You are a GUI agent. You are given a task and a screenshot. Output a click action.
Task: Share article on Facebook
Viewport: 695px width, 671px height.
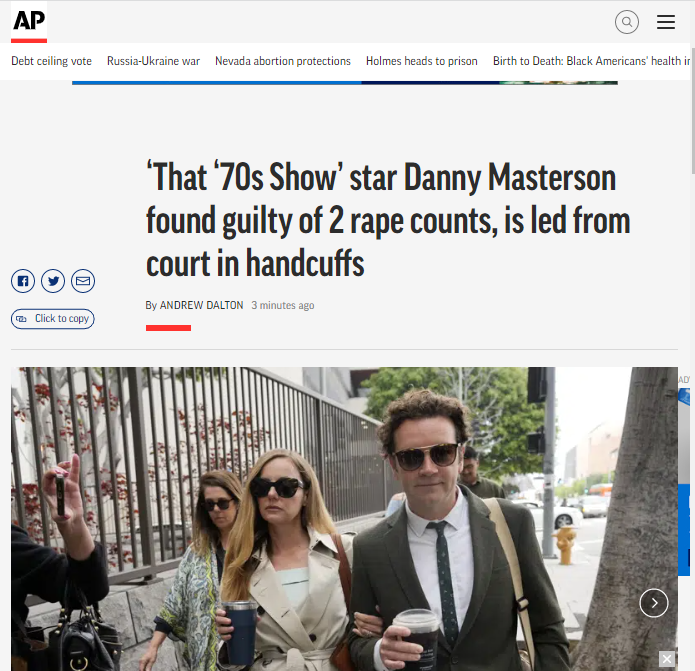click(23, 281)
